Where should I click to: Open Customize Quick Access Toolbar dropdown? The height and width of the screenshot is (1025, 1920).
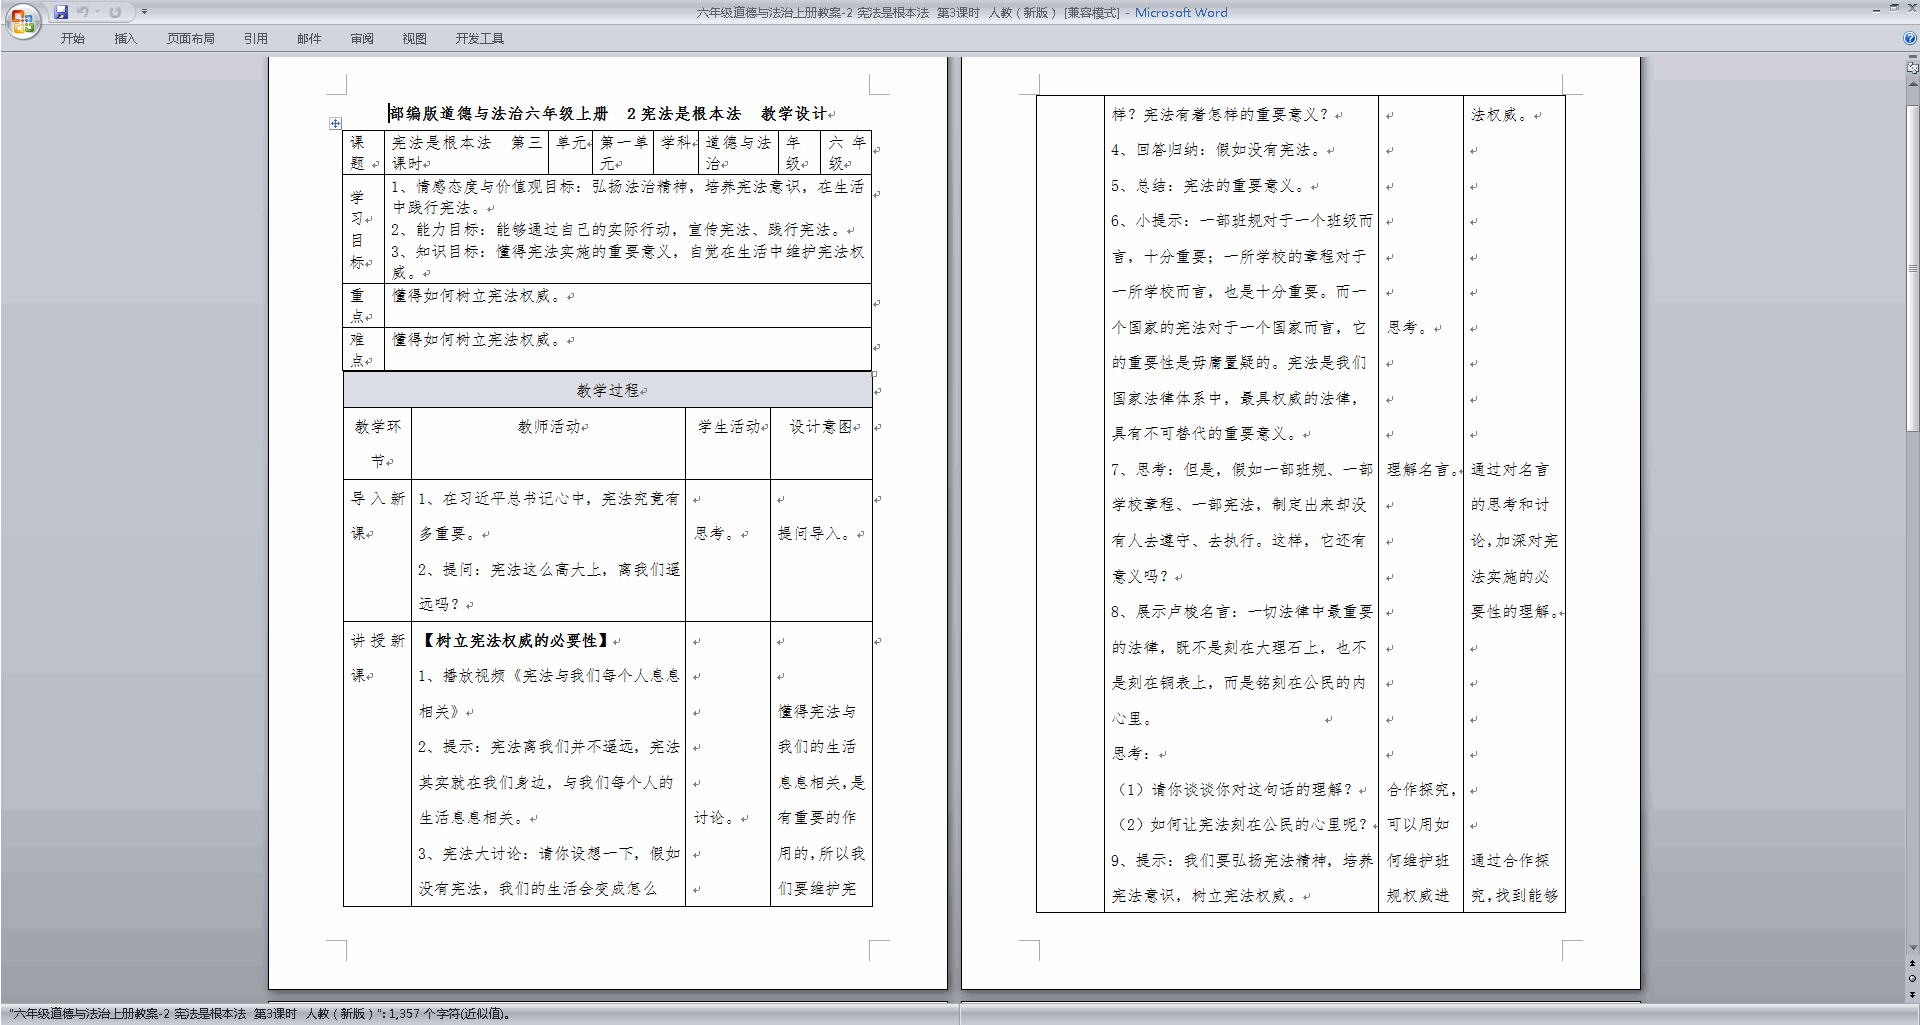tap(144, 12)
